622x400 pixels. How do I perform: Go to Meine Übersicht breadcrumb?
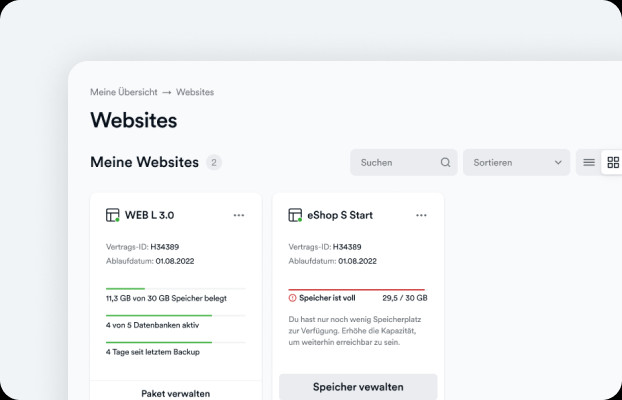coord(124,92)
